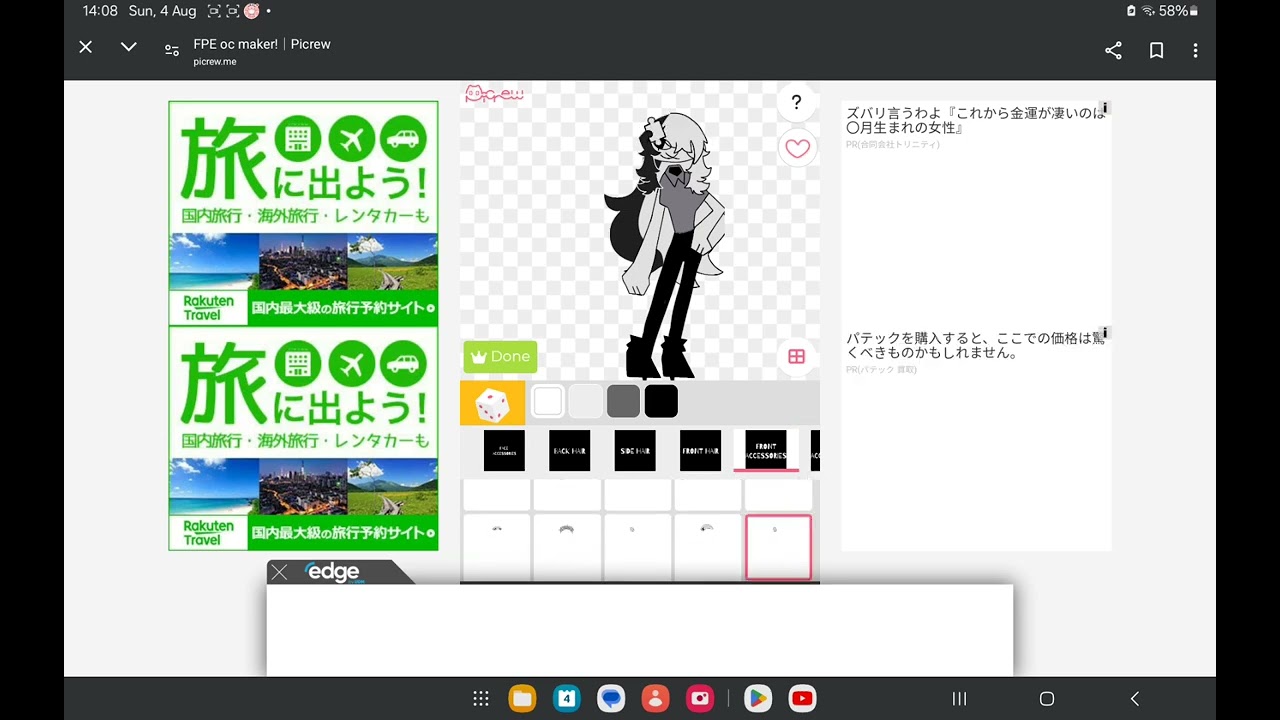The image size is (1280, 720).
Task: Open site settings icon beside title
Action: [171, 50]
